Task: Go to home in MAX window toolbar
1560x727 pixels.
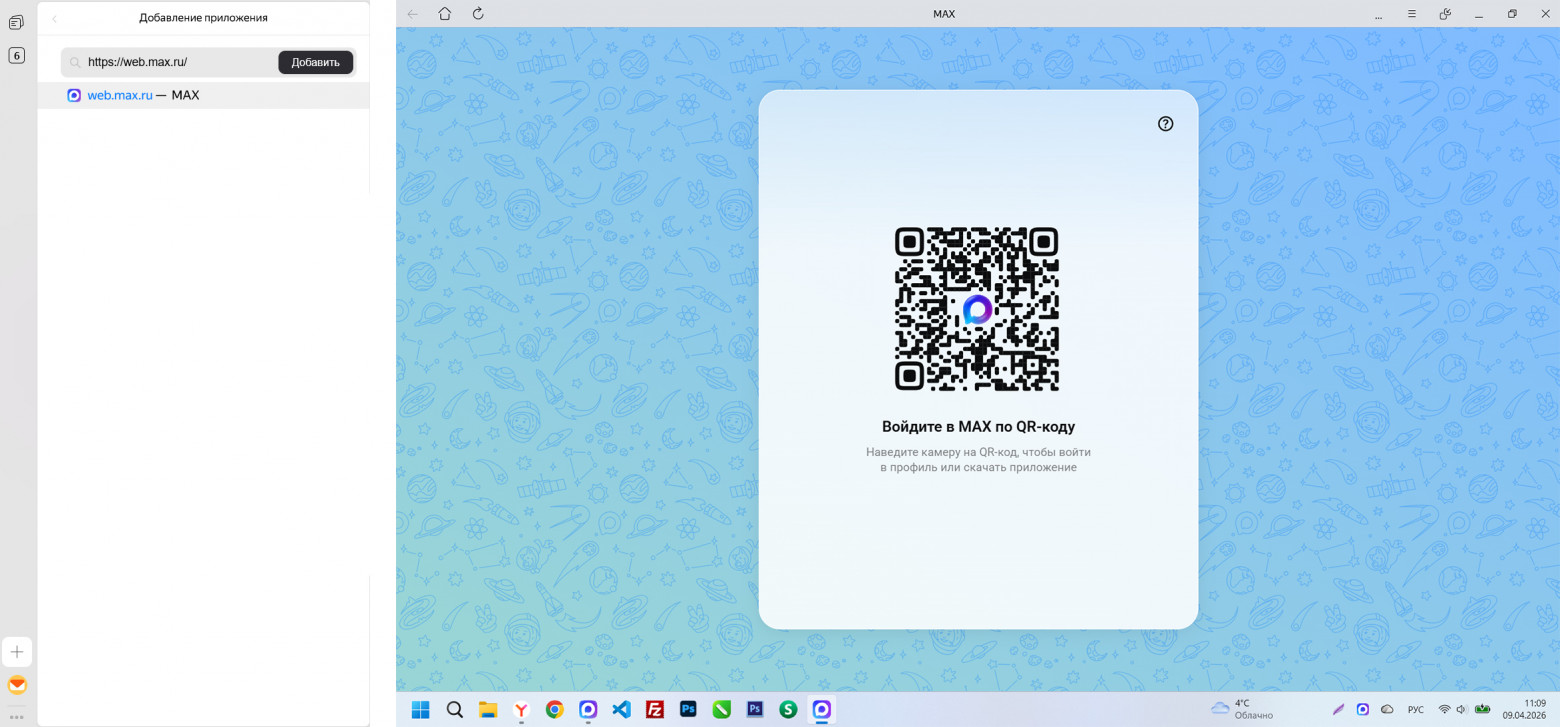Action: 445,14
